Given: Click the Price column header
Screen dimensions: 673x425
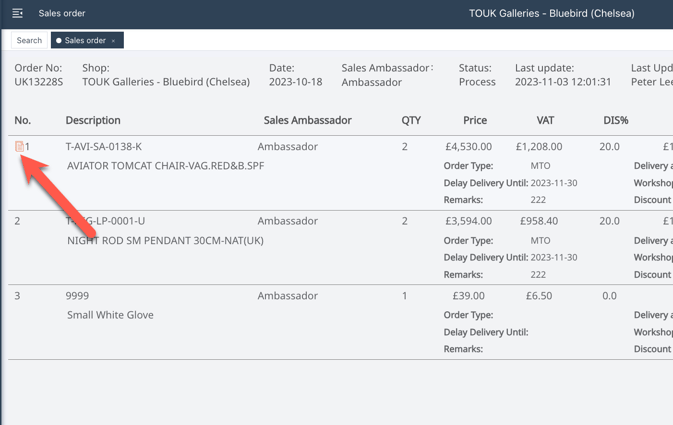Looking at the screenshot, I should [475, 120].
